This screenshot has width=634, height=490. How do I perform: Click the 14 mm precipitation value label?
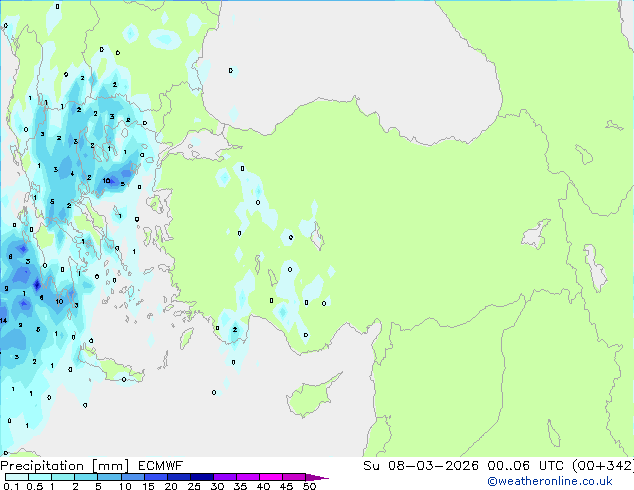[4, 321]
